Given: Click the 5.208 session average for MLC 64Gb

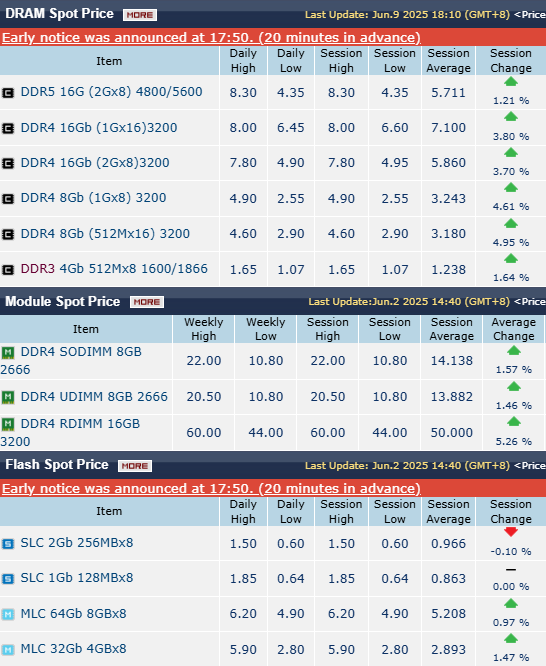Looking at the screenshot, I should click(x=448, y=614).
